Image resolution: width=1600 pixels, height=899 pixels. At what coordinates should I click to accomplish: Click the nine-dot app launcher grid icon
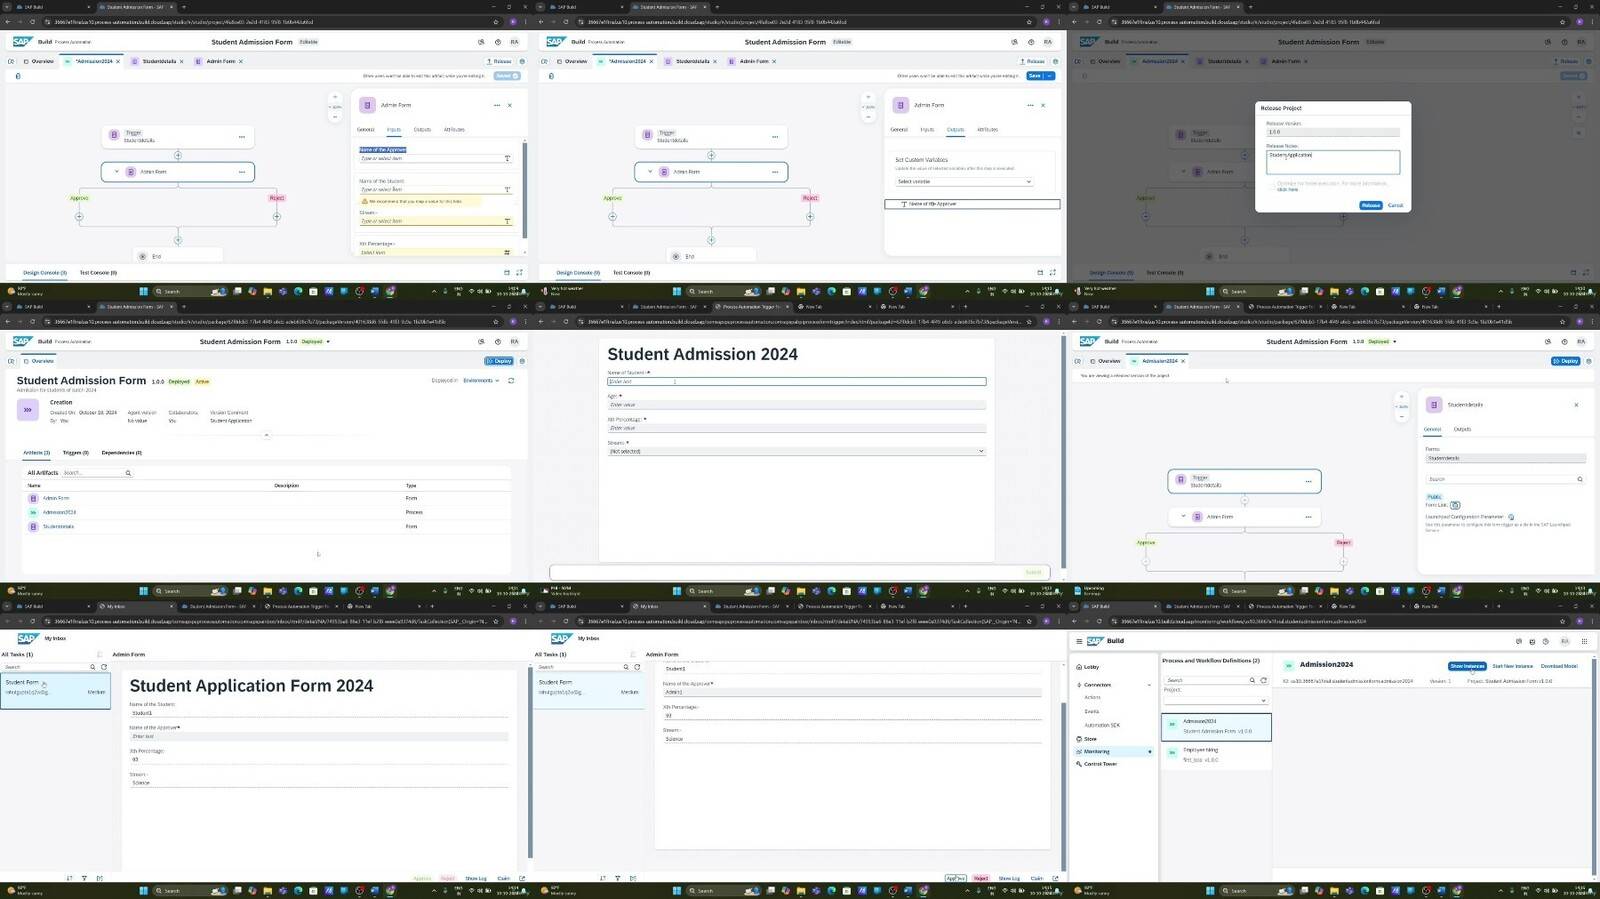point(1584,641)
